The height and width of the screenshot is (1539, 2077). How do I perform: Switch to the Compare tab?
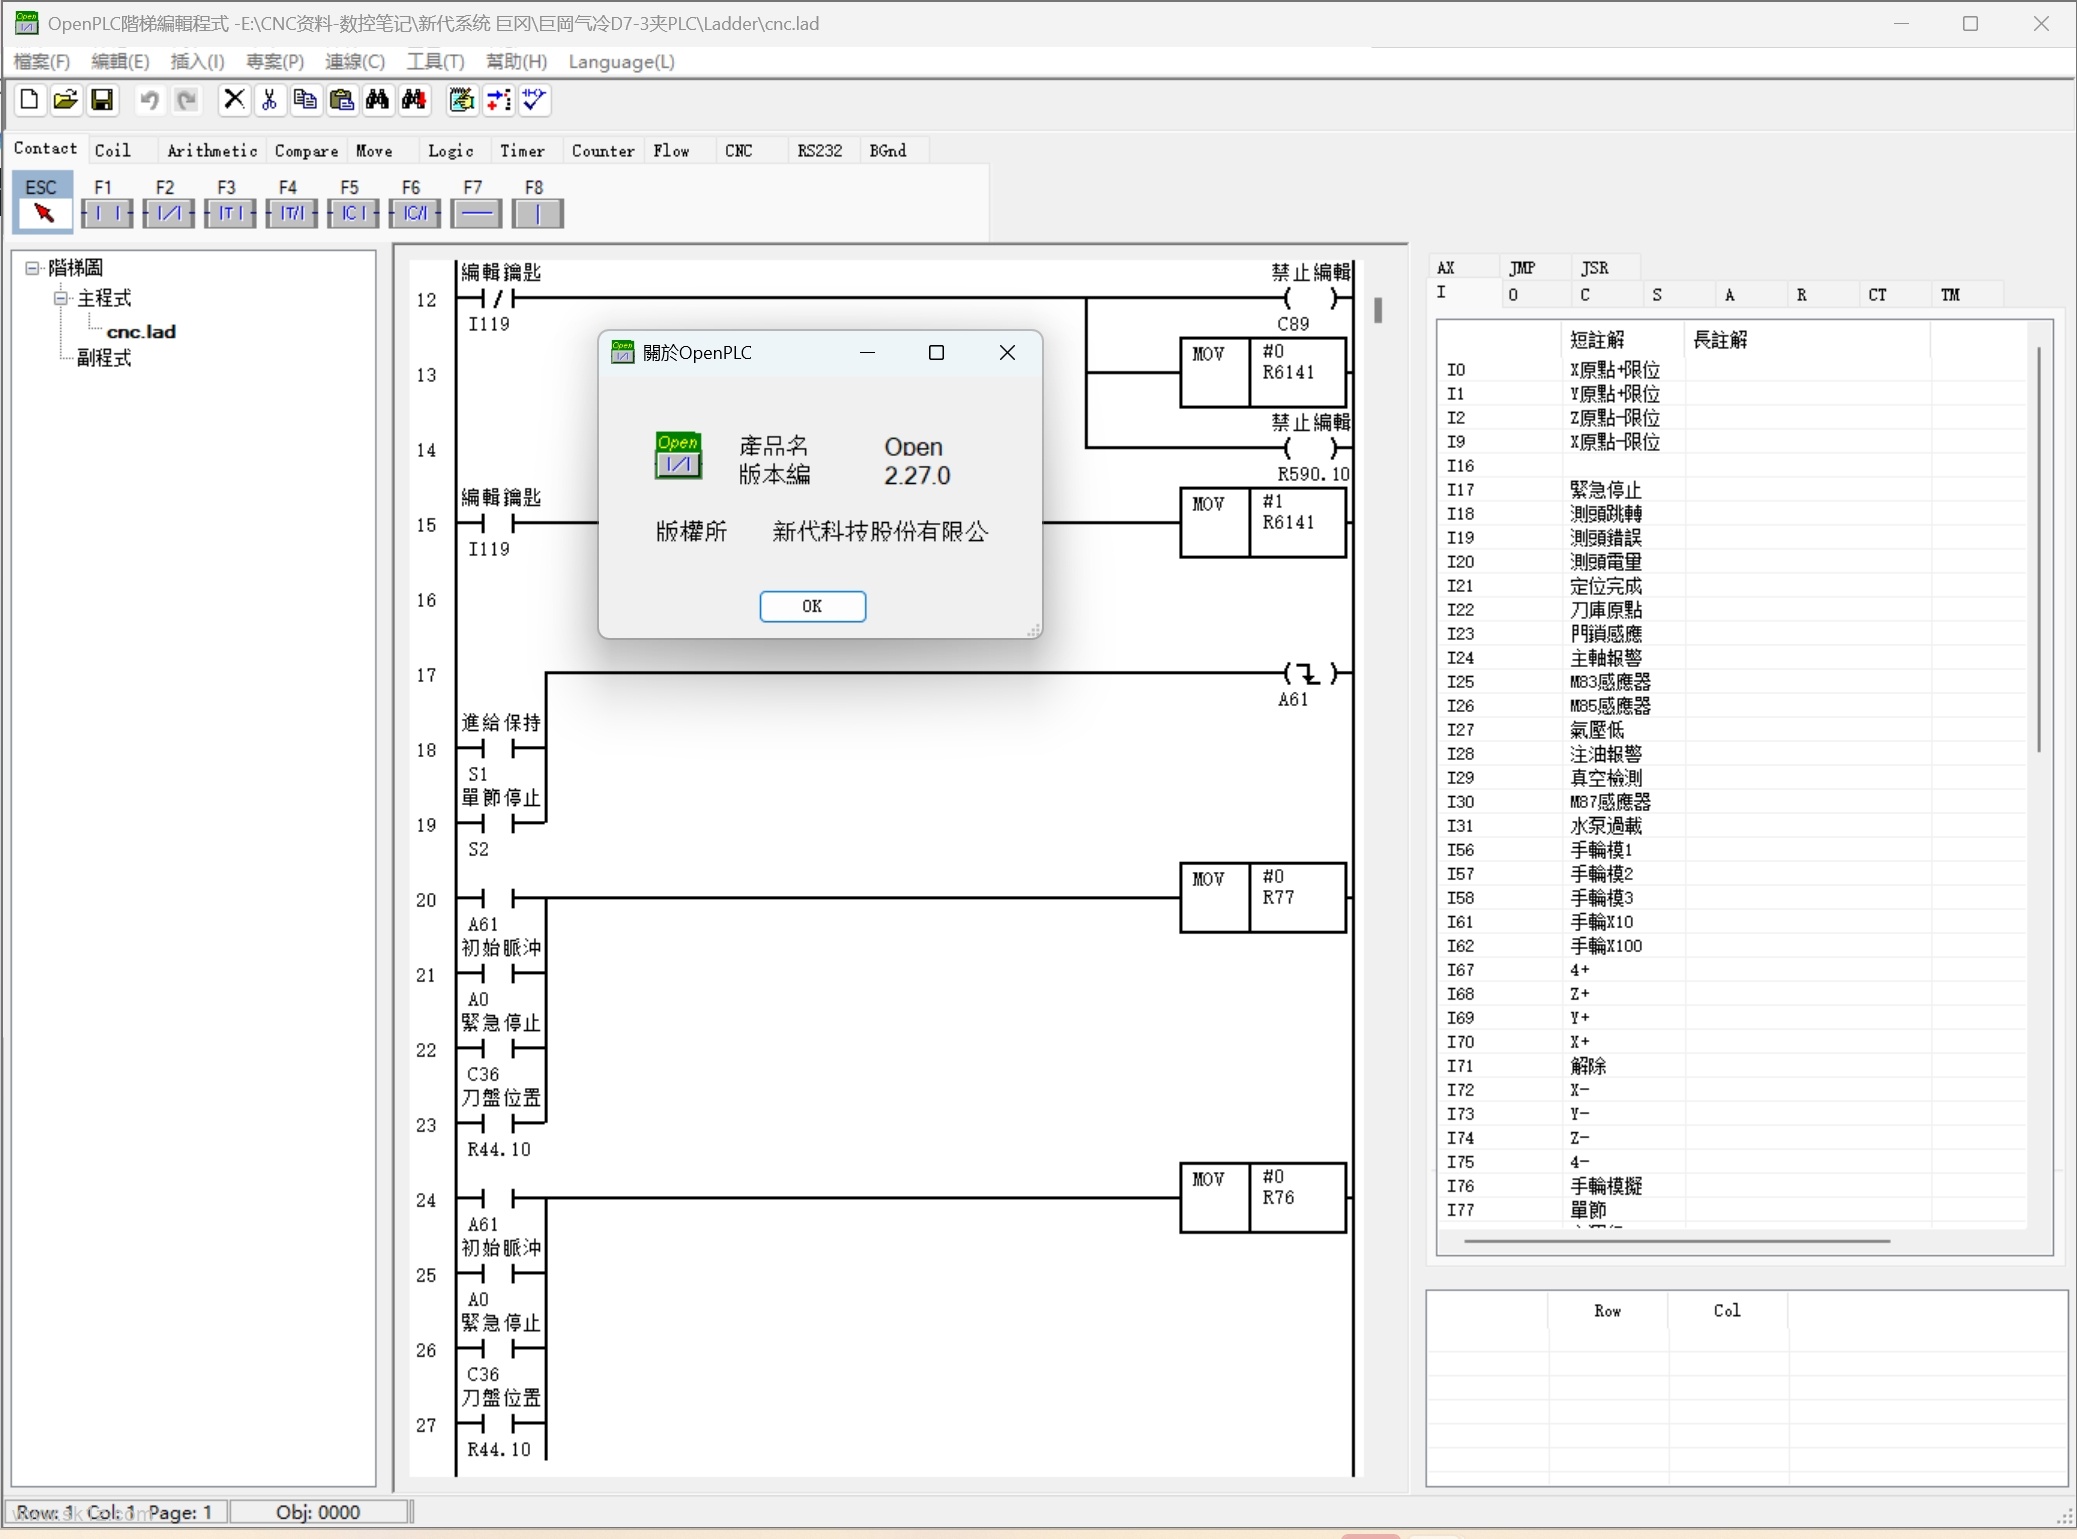[x=306, y=151]
